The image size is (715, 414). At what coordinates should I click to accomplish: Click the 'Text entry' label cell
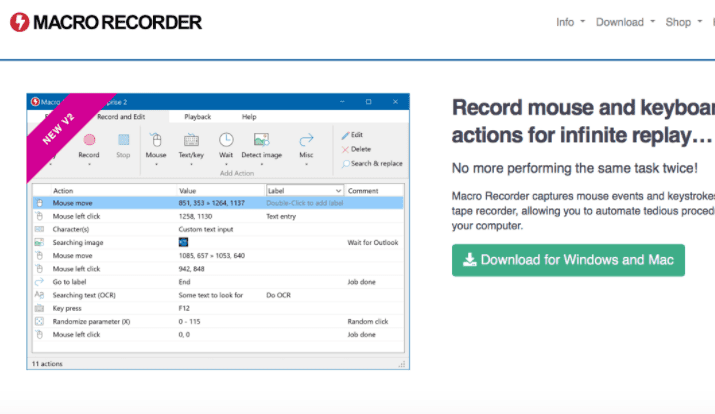click(x=281, y=216)
